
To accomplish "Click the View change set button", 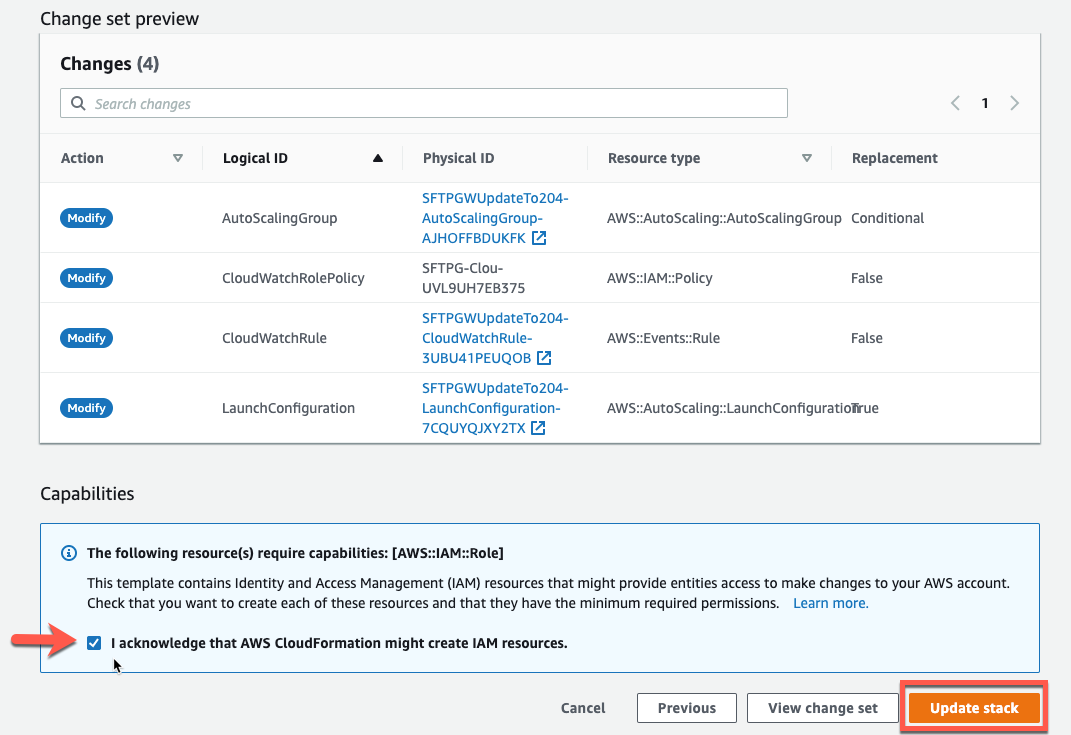I will (x=822, y=708).
